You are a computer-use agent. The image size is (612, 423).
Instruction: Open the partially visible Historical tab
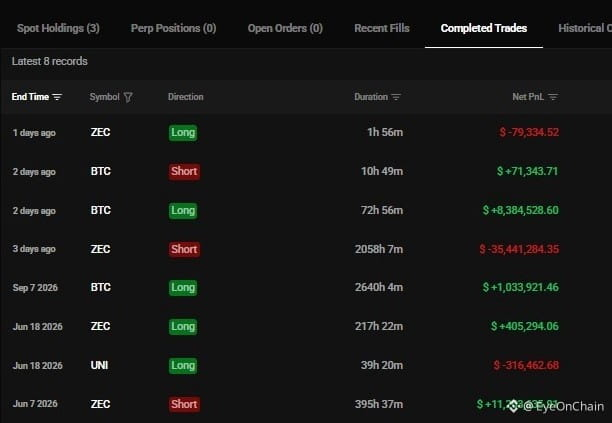(585, 28)
